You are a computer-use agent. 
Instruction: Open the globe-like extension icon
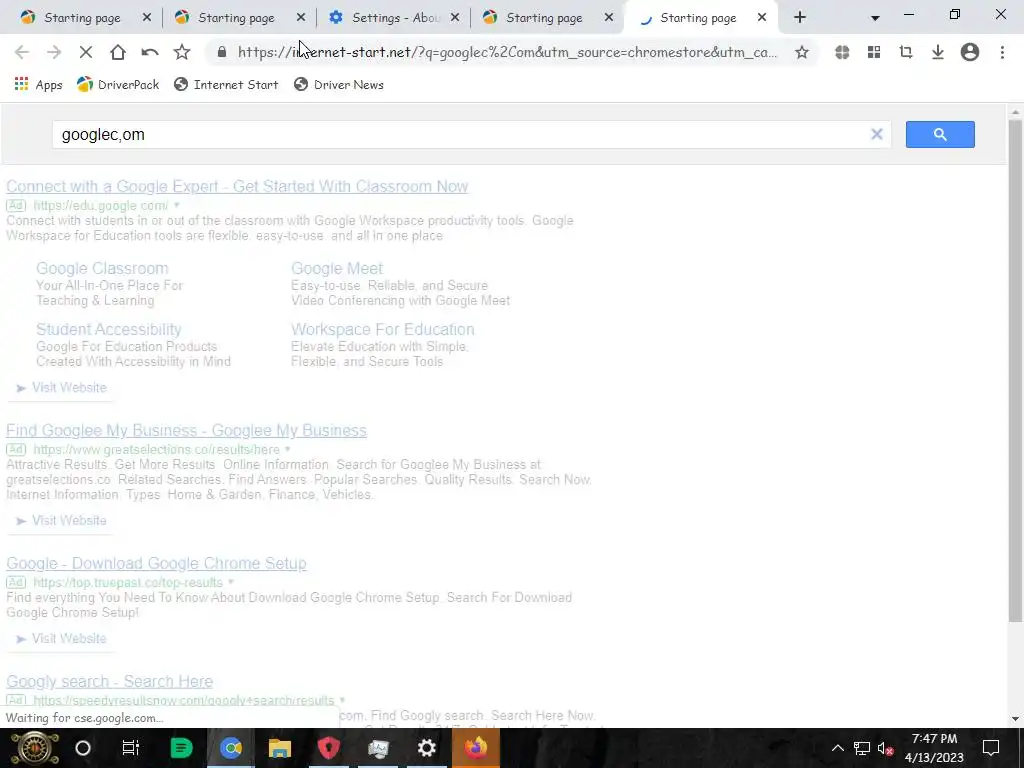pyautogui.click(x=842, y=52)
